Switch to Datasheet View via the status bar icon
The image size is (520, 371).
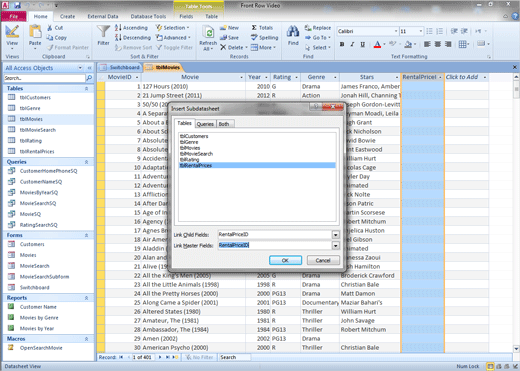click(x=491, y=366)
